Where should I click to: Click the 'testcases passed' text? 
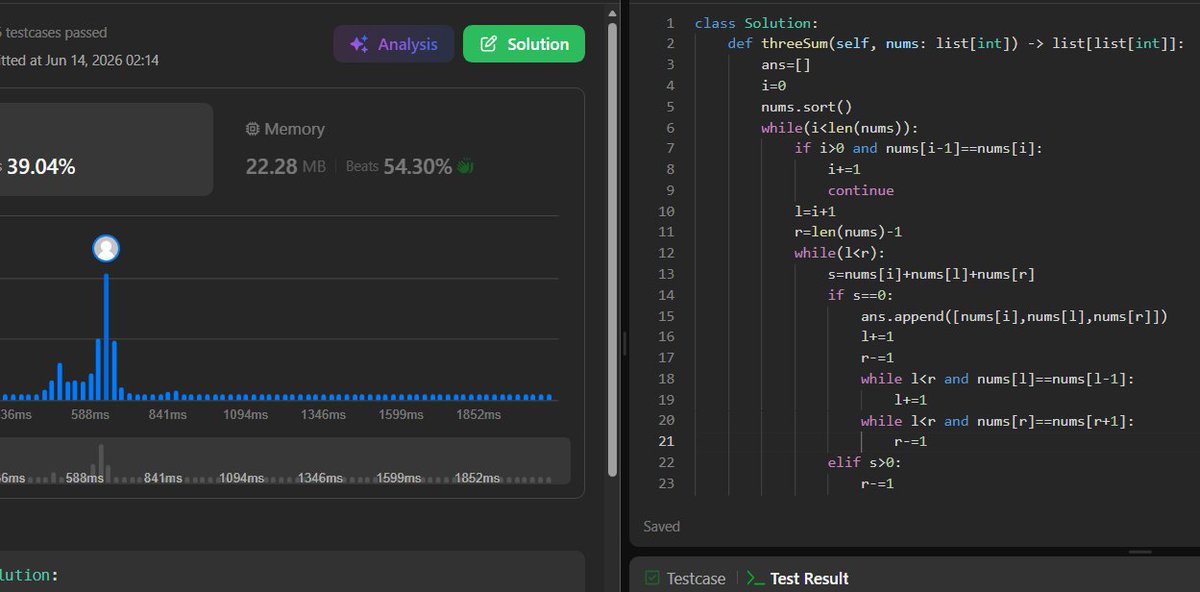point(56,33)
